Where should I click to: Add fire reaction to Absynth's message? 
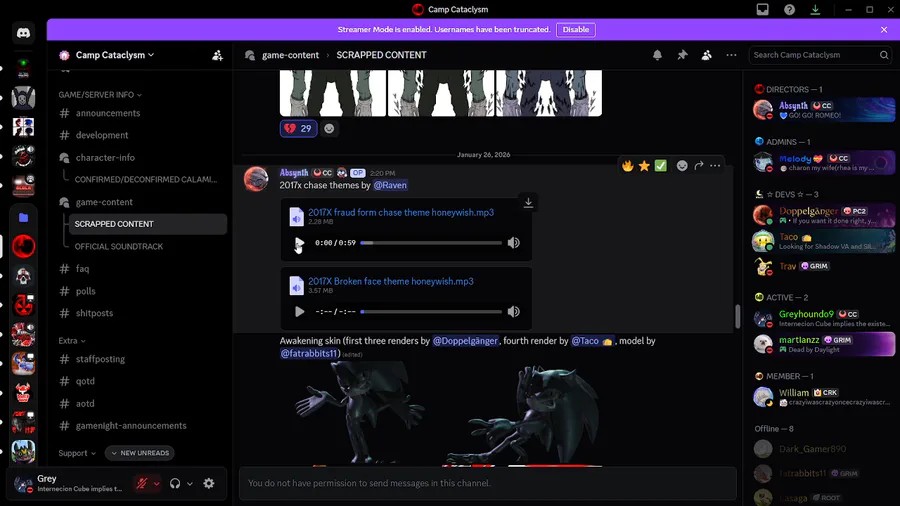pyautogui.click(x=628, y=166)
